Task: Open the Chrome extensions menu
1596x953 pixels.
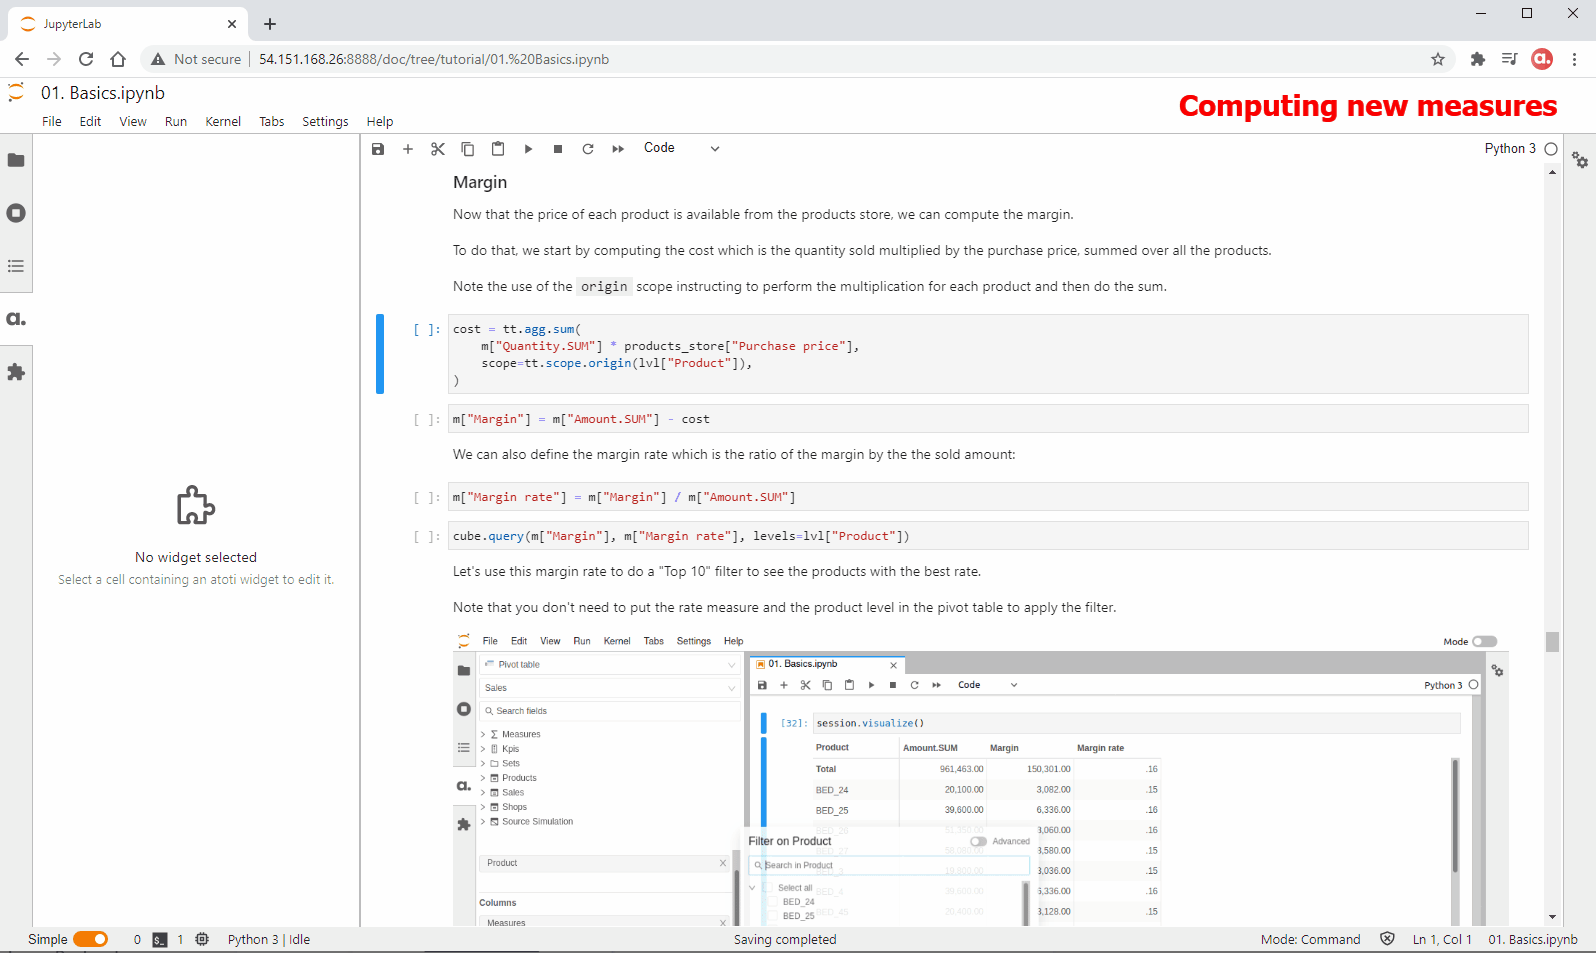Action: pos(1477,59)
